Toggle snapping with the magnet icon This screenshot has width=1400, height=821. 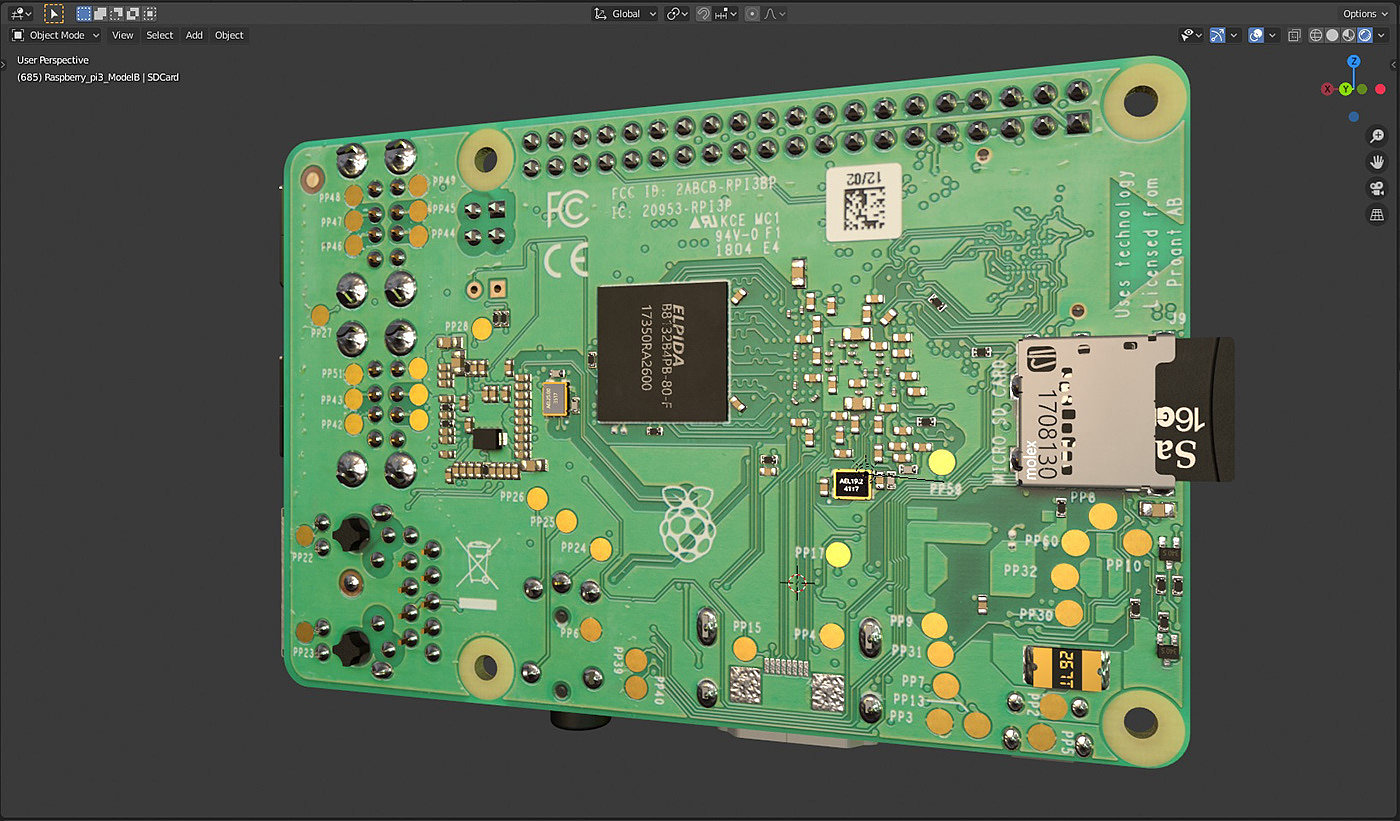pyautogui.click(x=704, y=13)
